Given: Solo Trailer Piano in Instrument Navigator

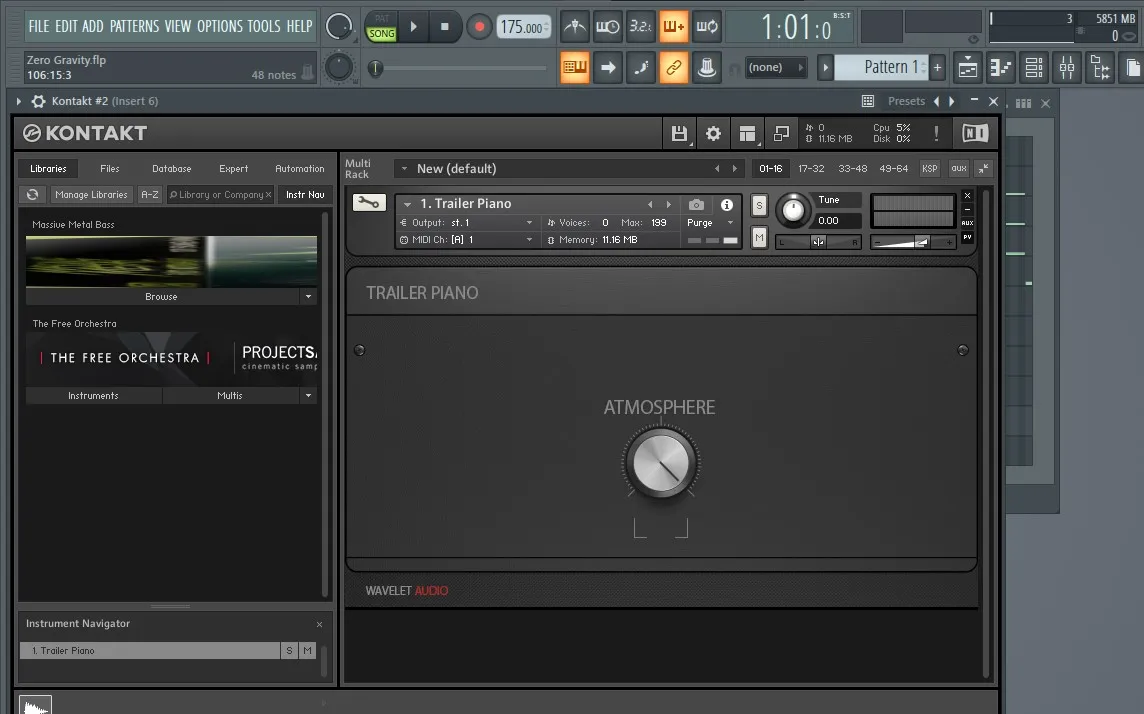Looking at the screenshot, I should click(x=290, y=651).
